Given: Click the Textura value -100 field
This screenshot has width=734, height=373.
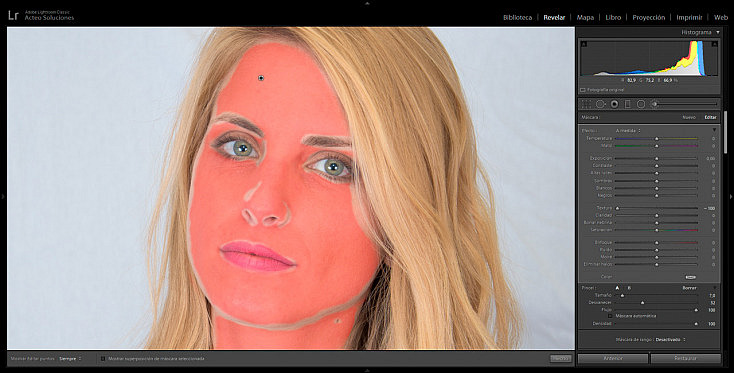Looking at the screenshot, I should (x=709, y=208).
